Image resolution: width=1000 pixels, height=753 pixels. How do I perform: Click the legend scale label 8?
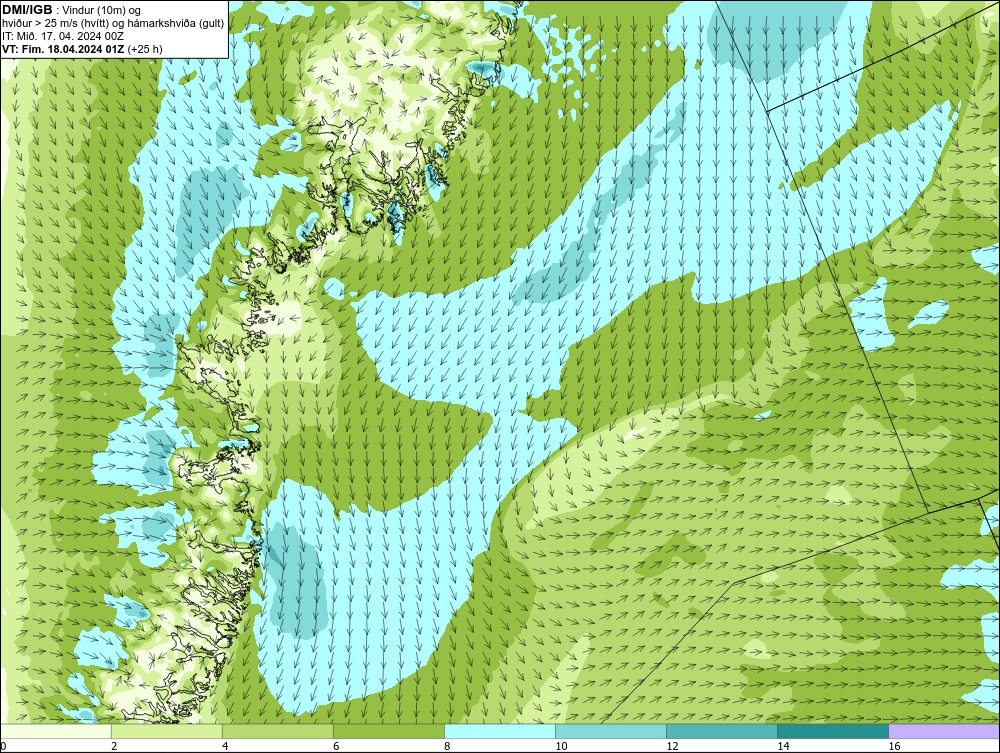447,746
